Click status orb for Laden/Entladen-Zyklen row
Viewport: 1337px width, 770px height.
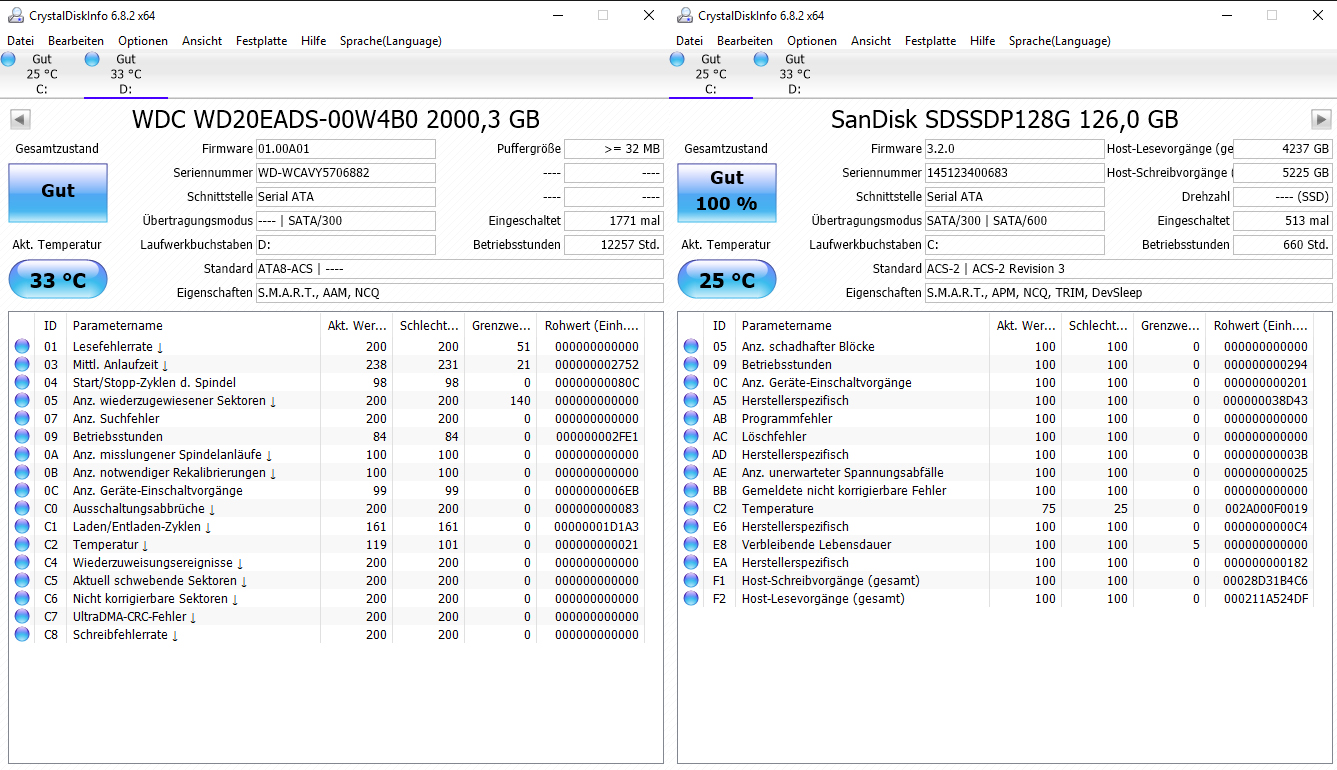pyautogui.click(x=22, y=527)
